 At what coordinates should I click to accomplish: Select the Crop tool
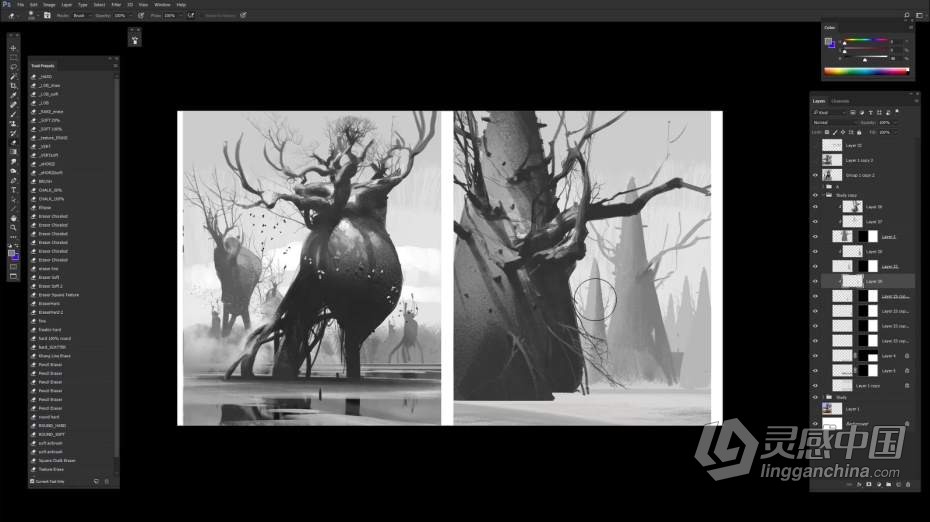(14, 86)
